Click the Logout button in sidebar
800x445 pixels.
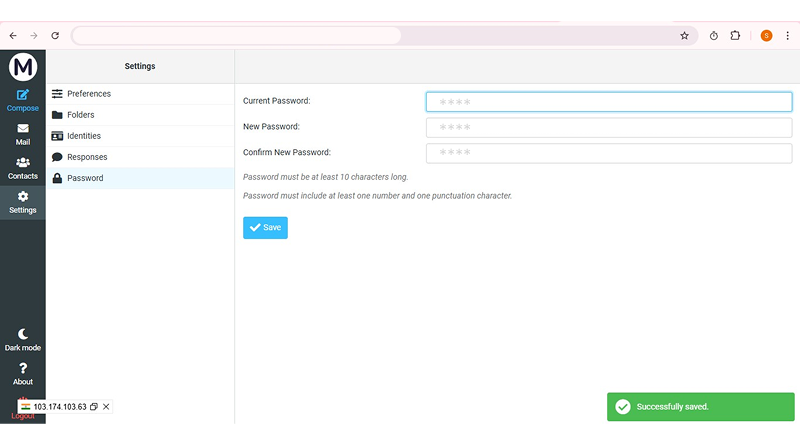pyautogui.click(x=23, y=415)
